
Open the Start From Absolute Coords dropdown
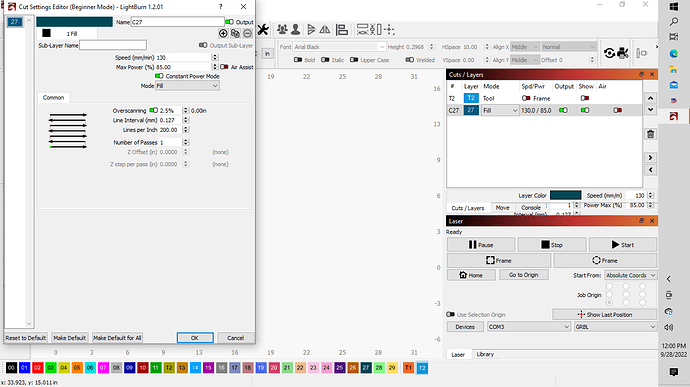(x=631, y=275)
